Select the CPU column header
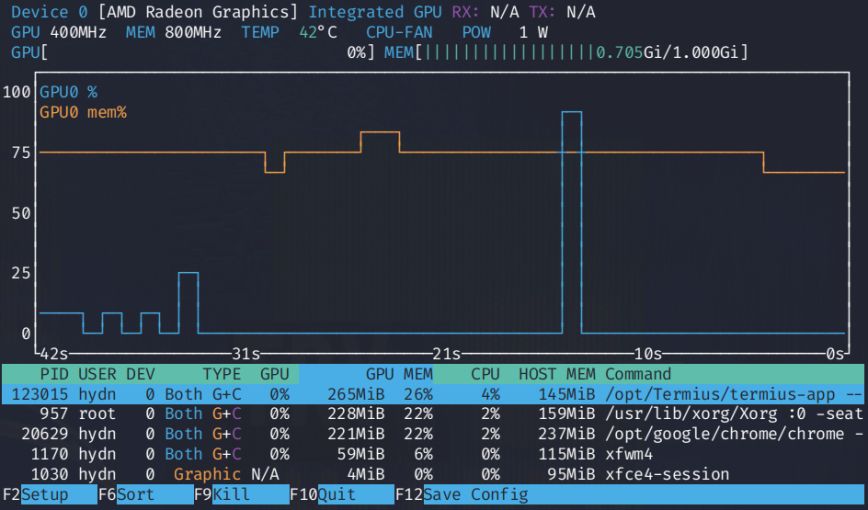Screen dimensions: 868x510 pyautogui.click(x=485, y=373)
